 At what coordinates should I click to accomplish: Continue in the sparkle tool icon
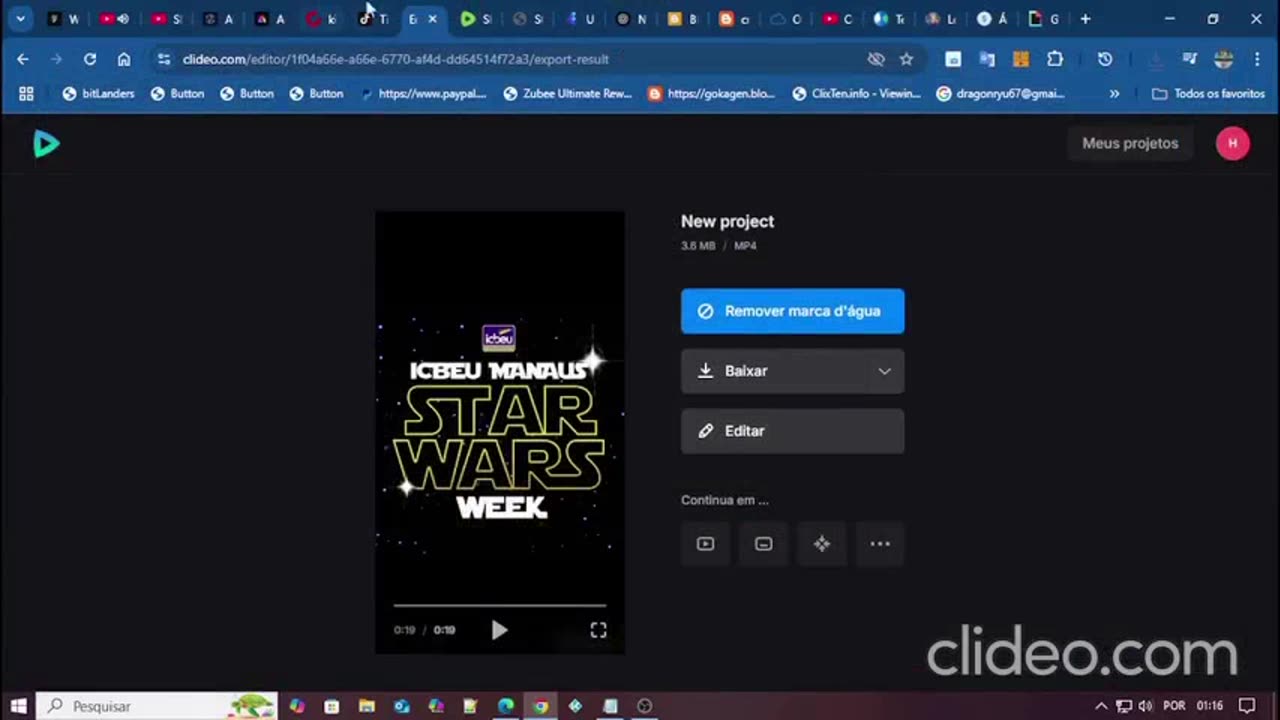click(x=822, y=544)
